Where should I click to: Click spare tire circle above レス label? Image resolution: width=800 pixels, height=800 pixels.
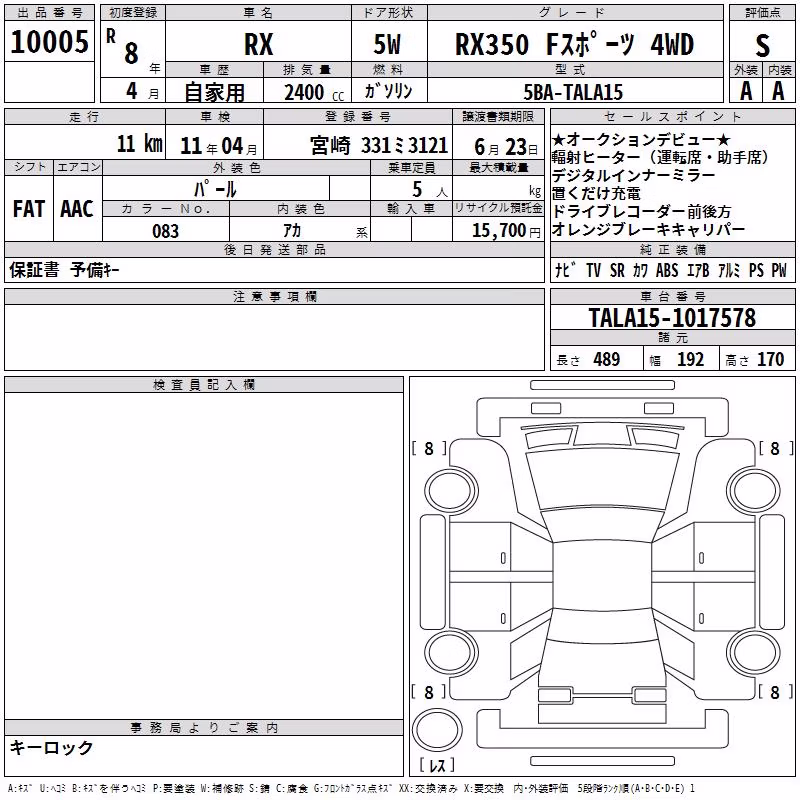[437, 729]
